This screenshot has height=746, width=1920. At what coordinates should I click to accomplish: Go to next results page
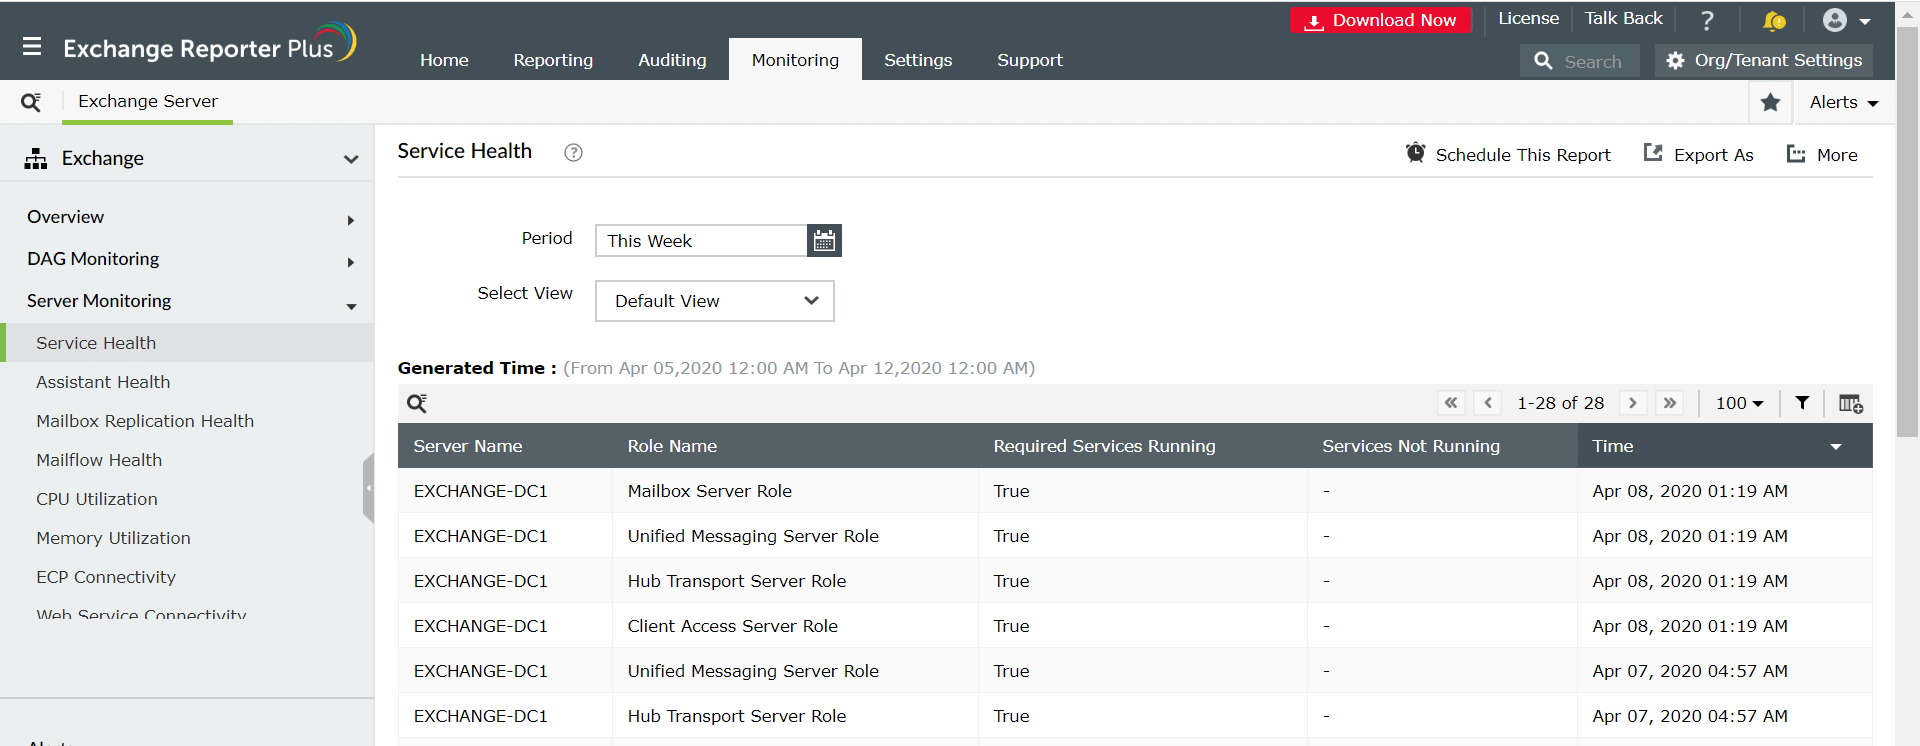point(1633,403)
